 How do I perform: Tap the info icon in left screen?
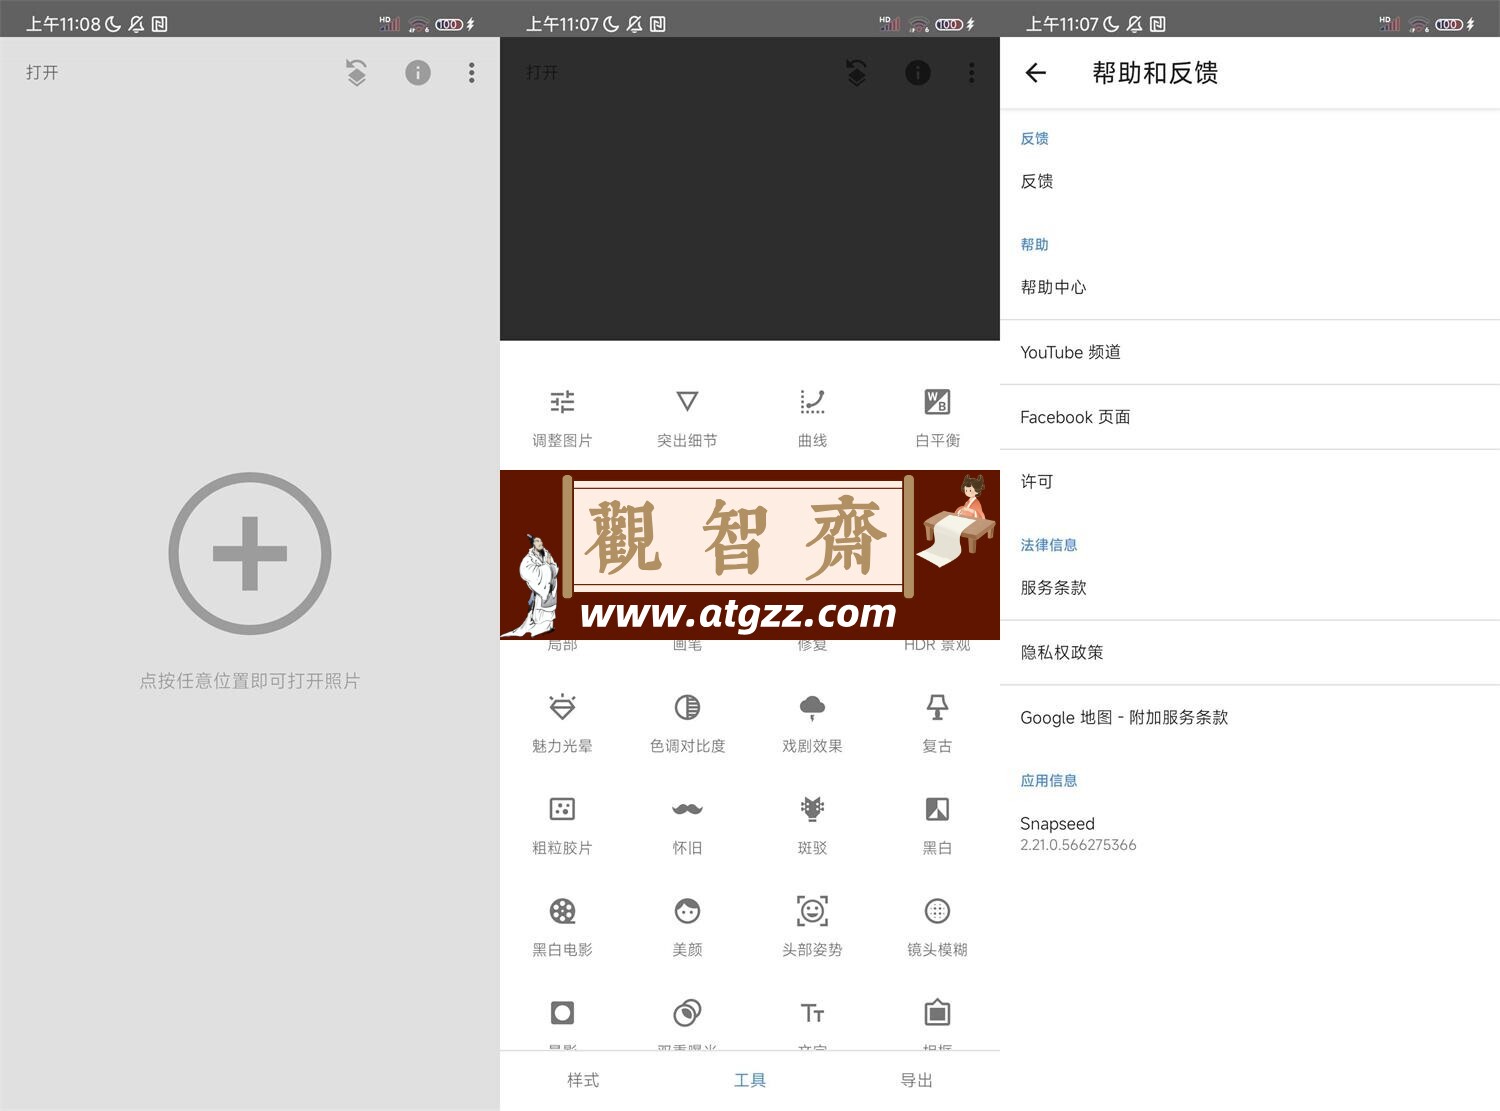(418, 72)
